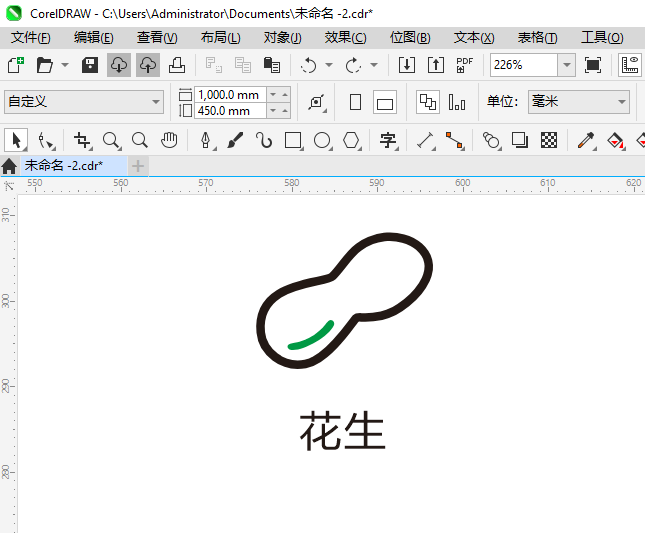The width and height of the screenshot is (645, 533).
Task: Select the Connector tool
Action: click(455, 141)
